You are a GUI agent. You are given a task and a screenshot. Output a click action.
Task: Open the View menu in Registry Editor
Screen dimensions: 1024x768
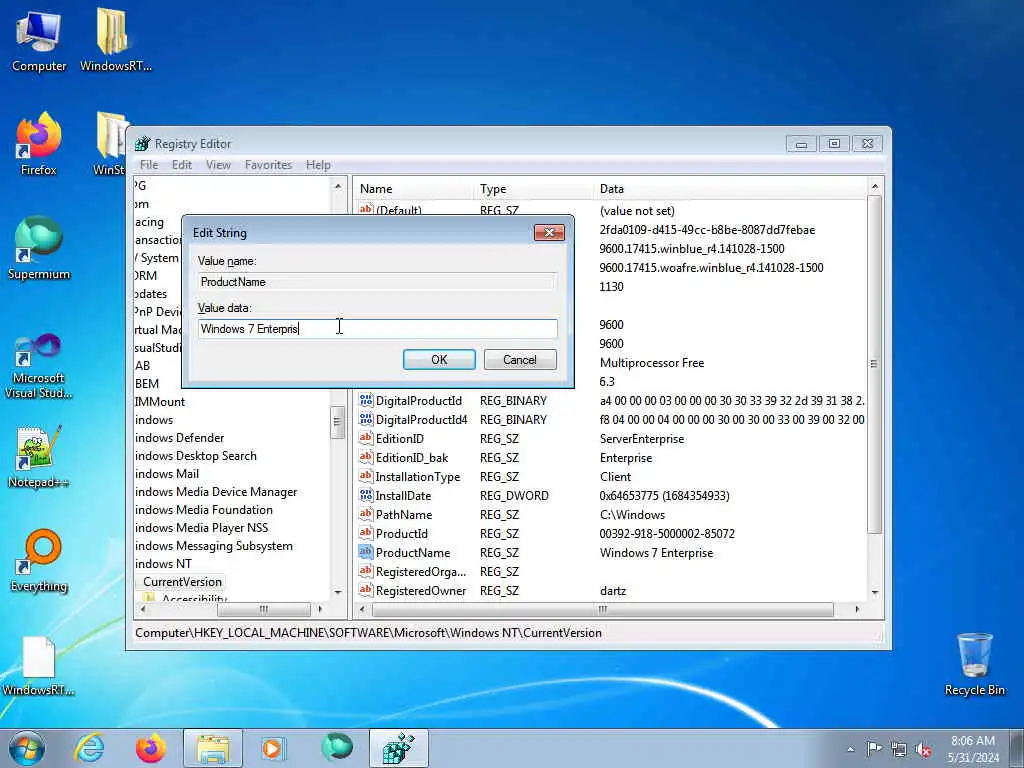(x=218, y=165)
